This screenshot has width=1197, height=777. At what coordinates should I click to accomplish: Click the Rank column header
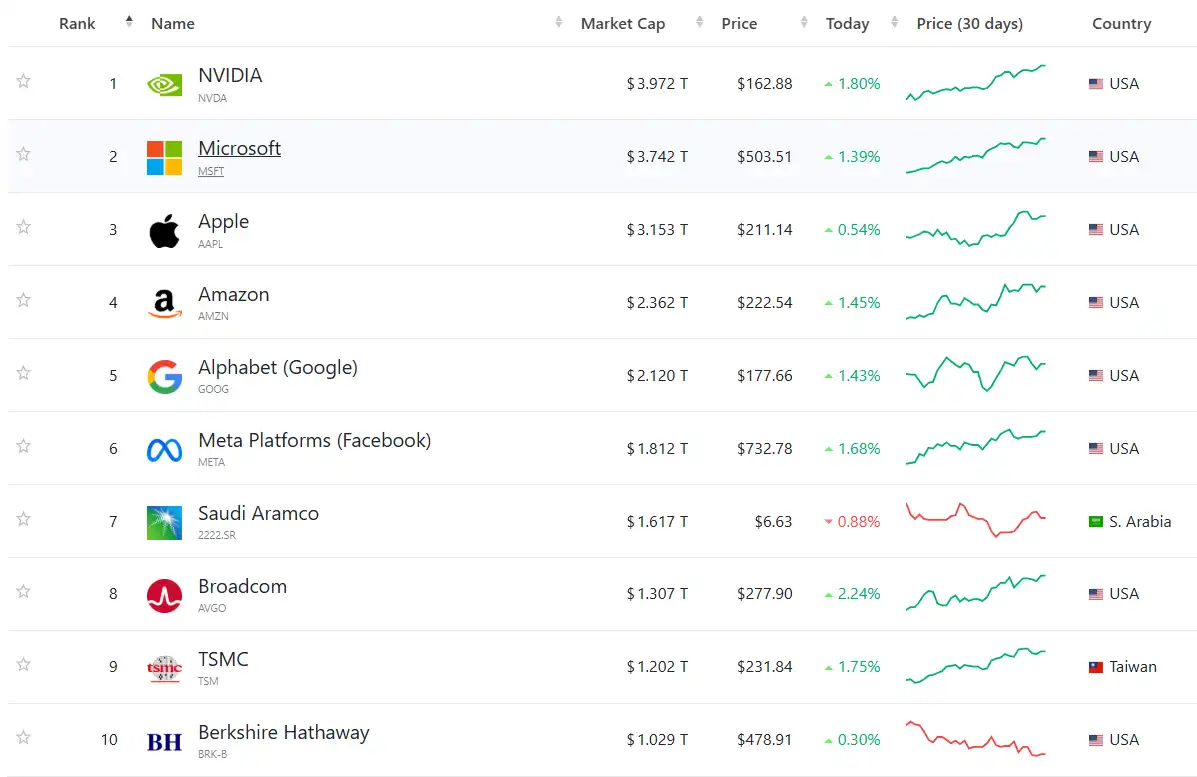click(77, 24)
